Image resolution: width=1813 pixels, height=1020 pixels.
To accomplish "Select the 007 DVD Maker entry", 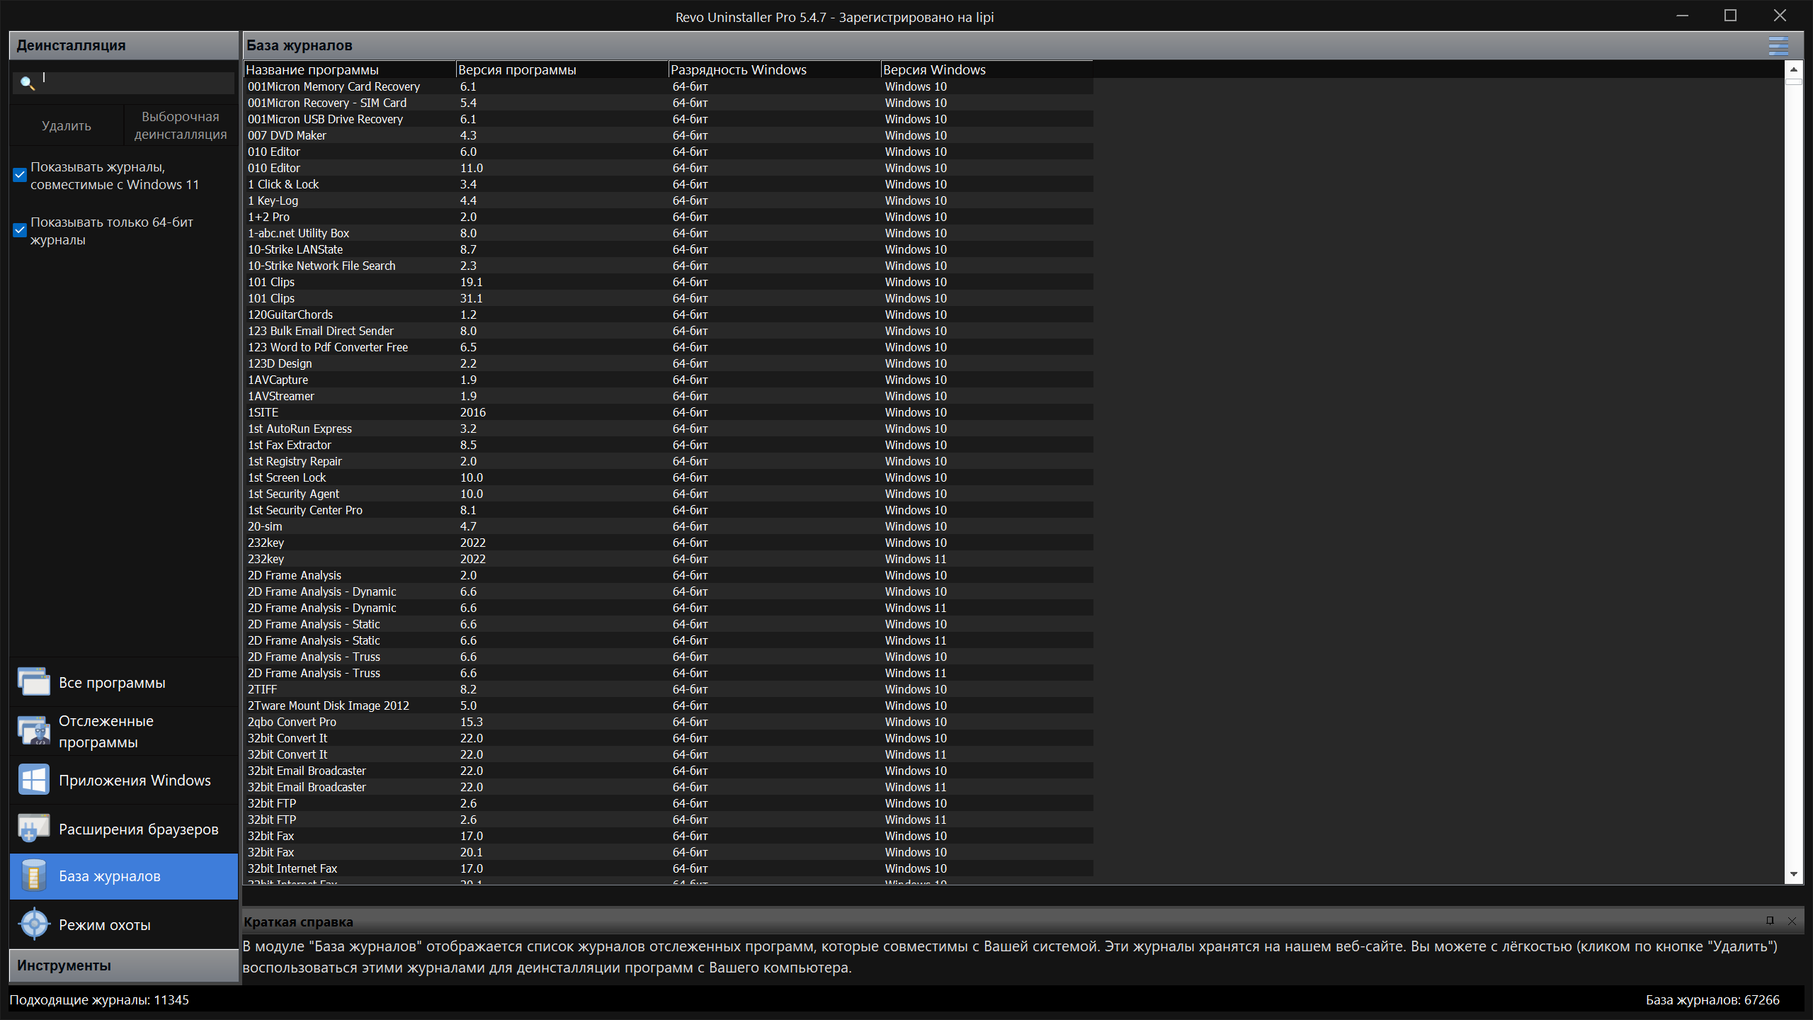I will (x=668, y=135).
